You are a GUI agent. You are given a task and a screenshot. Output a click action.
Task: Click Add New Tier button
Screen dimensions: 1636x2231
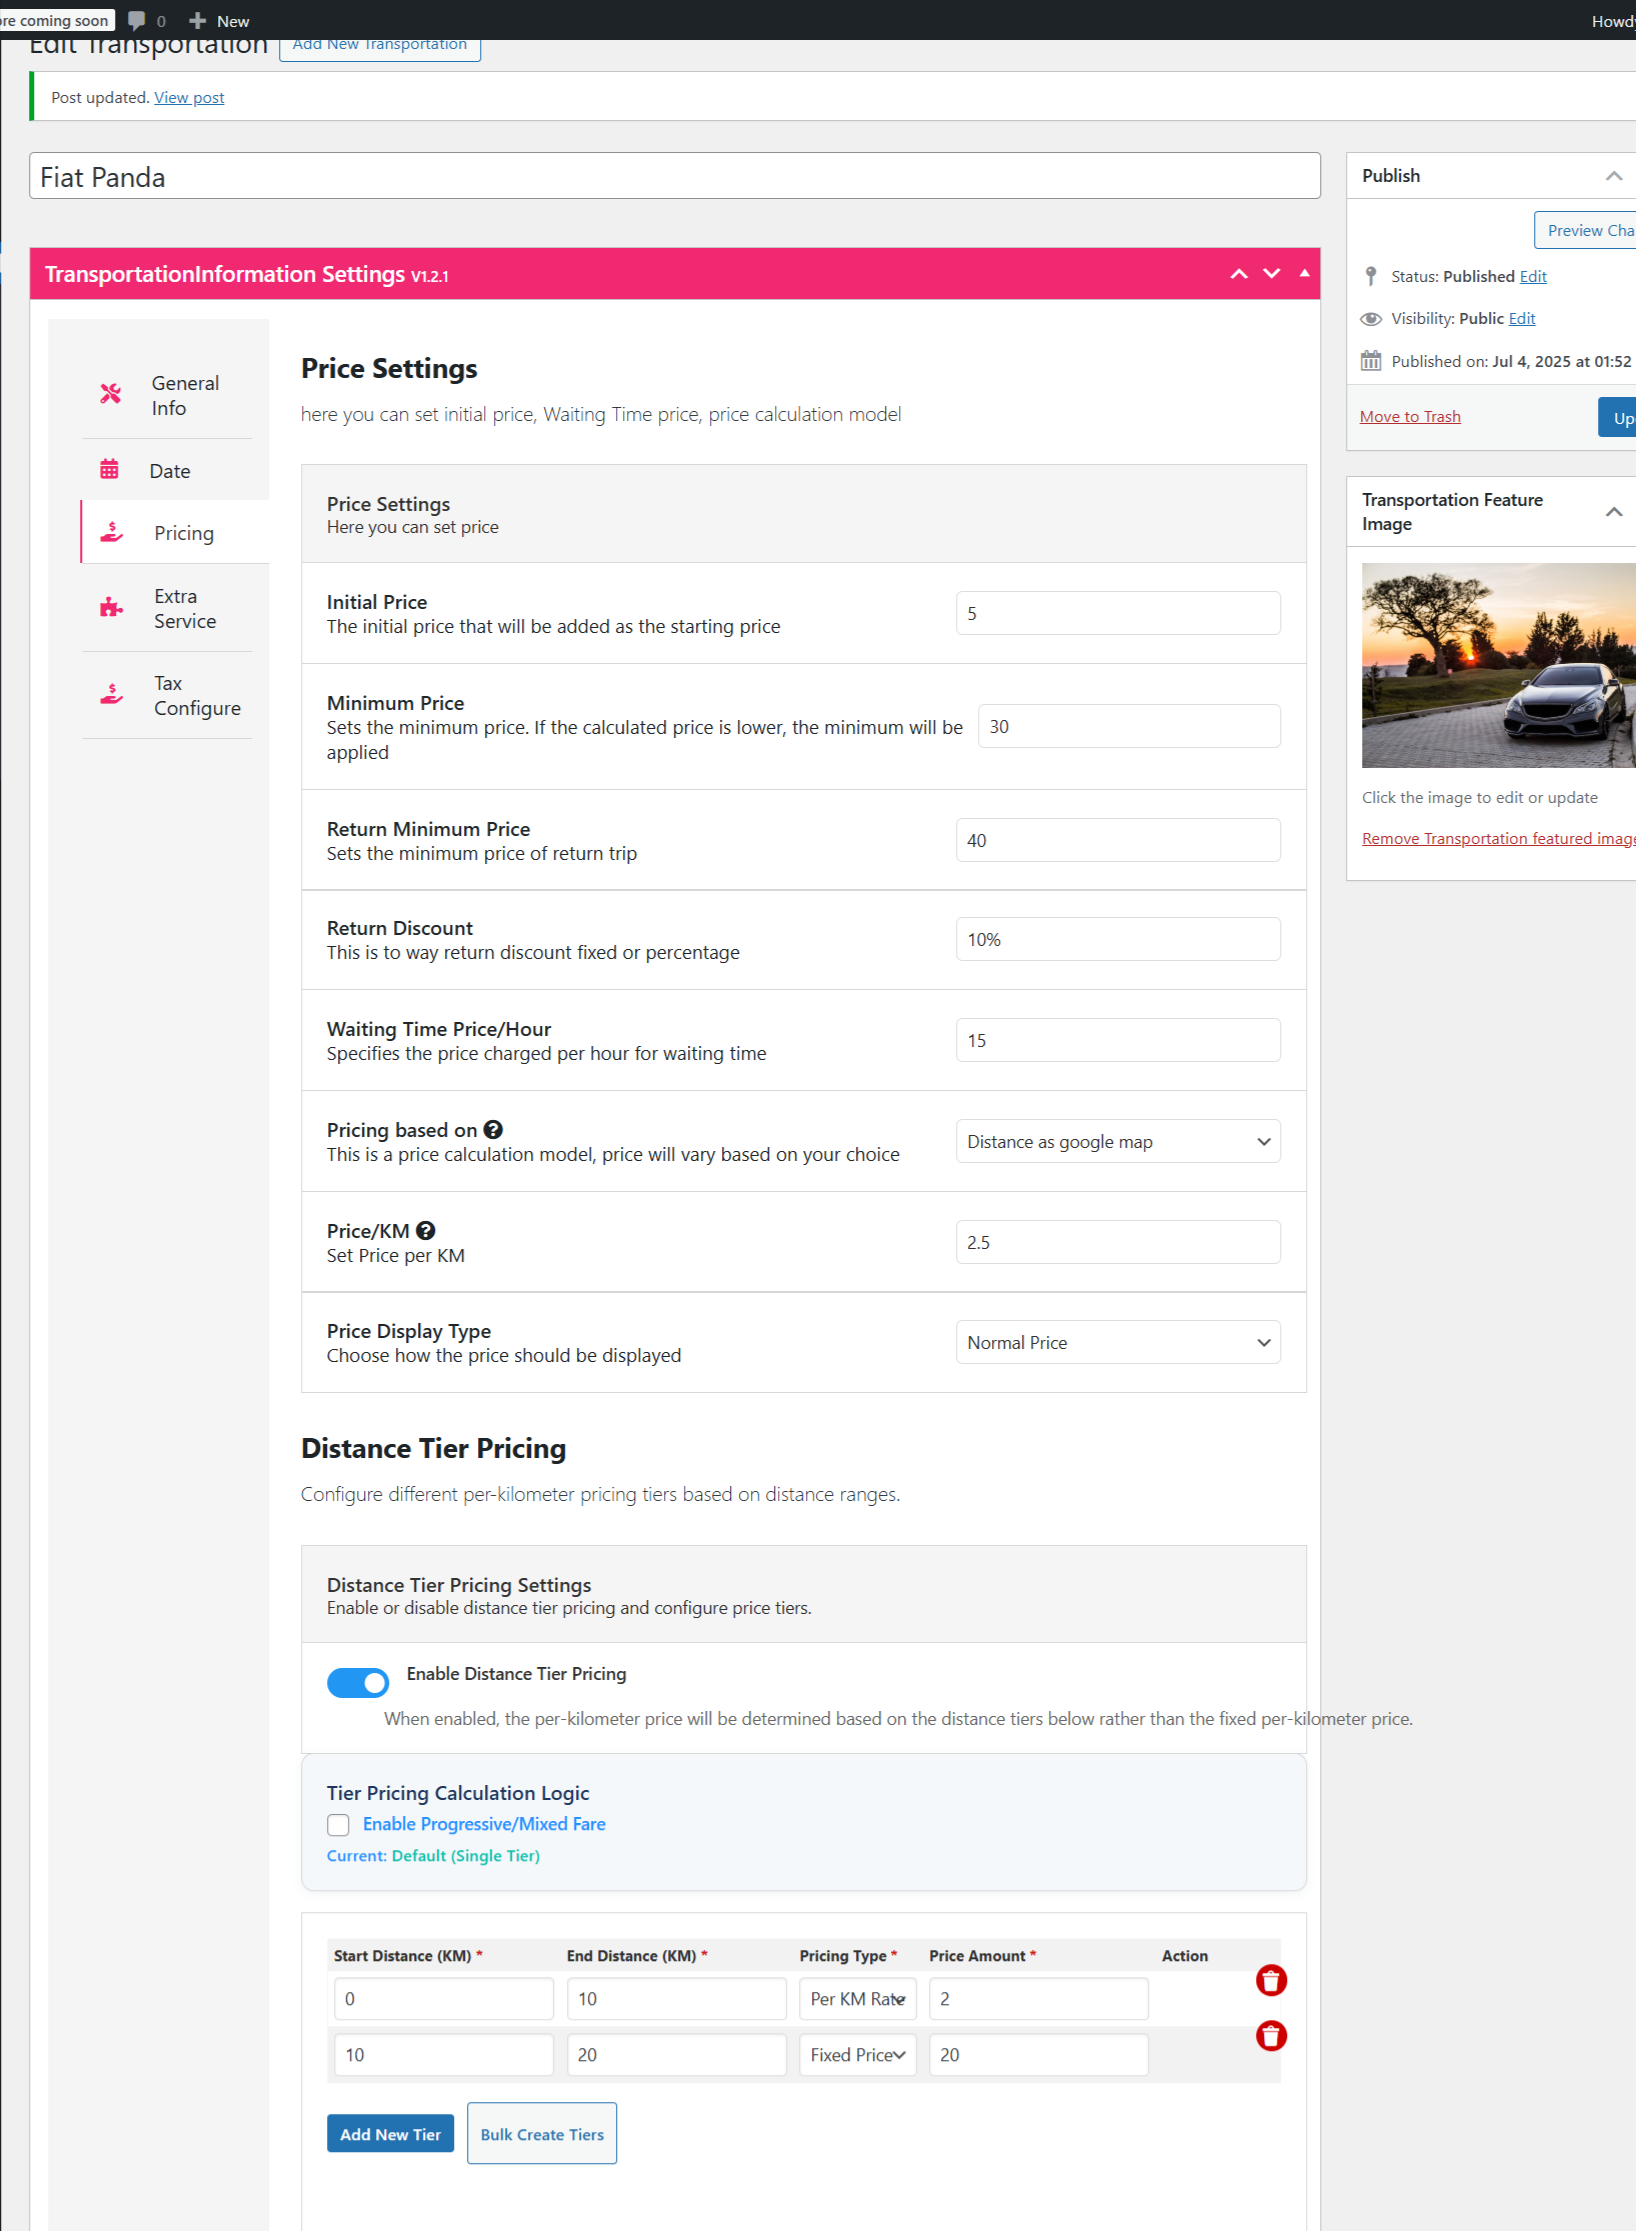[390, 2134]
